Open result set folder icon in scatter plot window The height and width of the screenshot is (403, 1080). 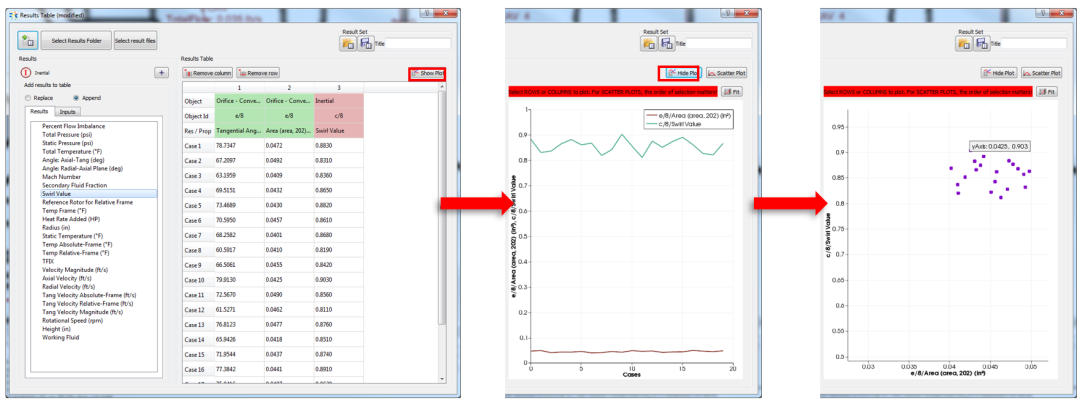point(964,43)
